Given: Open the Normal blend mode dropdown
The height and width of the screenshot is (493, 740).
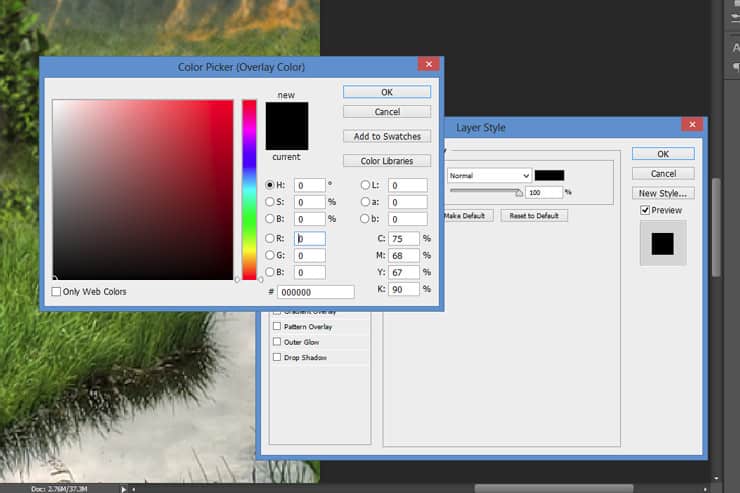Looking at the screenshot, I should 489,175.
